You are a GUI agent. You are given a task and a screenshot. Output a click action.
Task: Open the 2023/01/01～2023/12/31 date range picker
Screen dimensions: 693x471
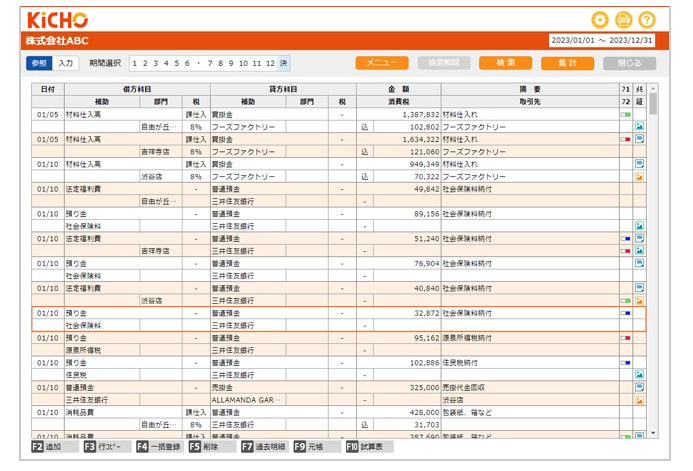[602, 41]
